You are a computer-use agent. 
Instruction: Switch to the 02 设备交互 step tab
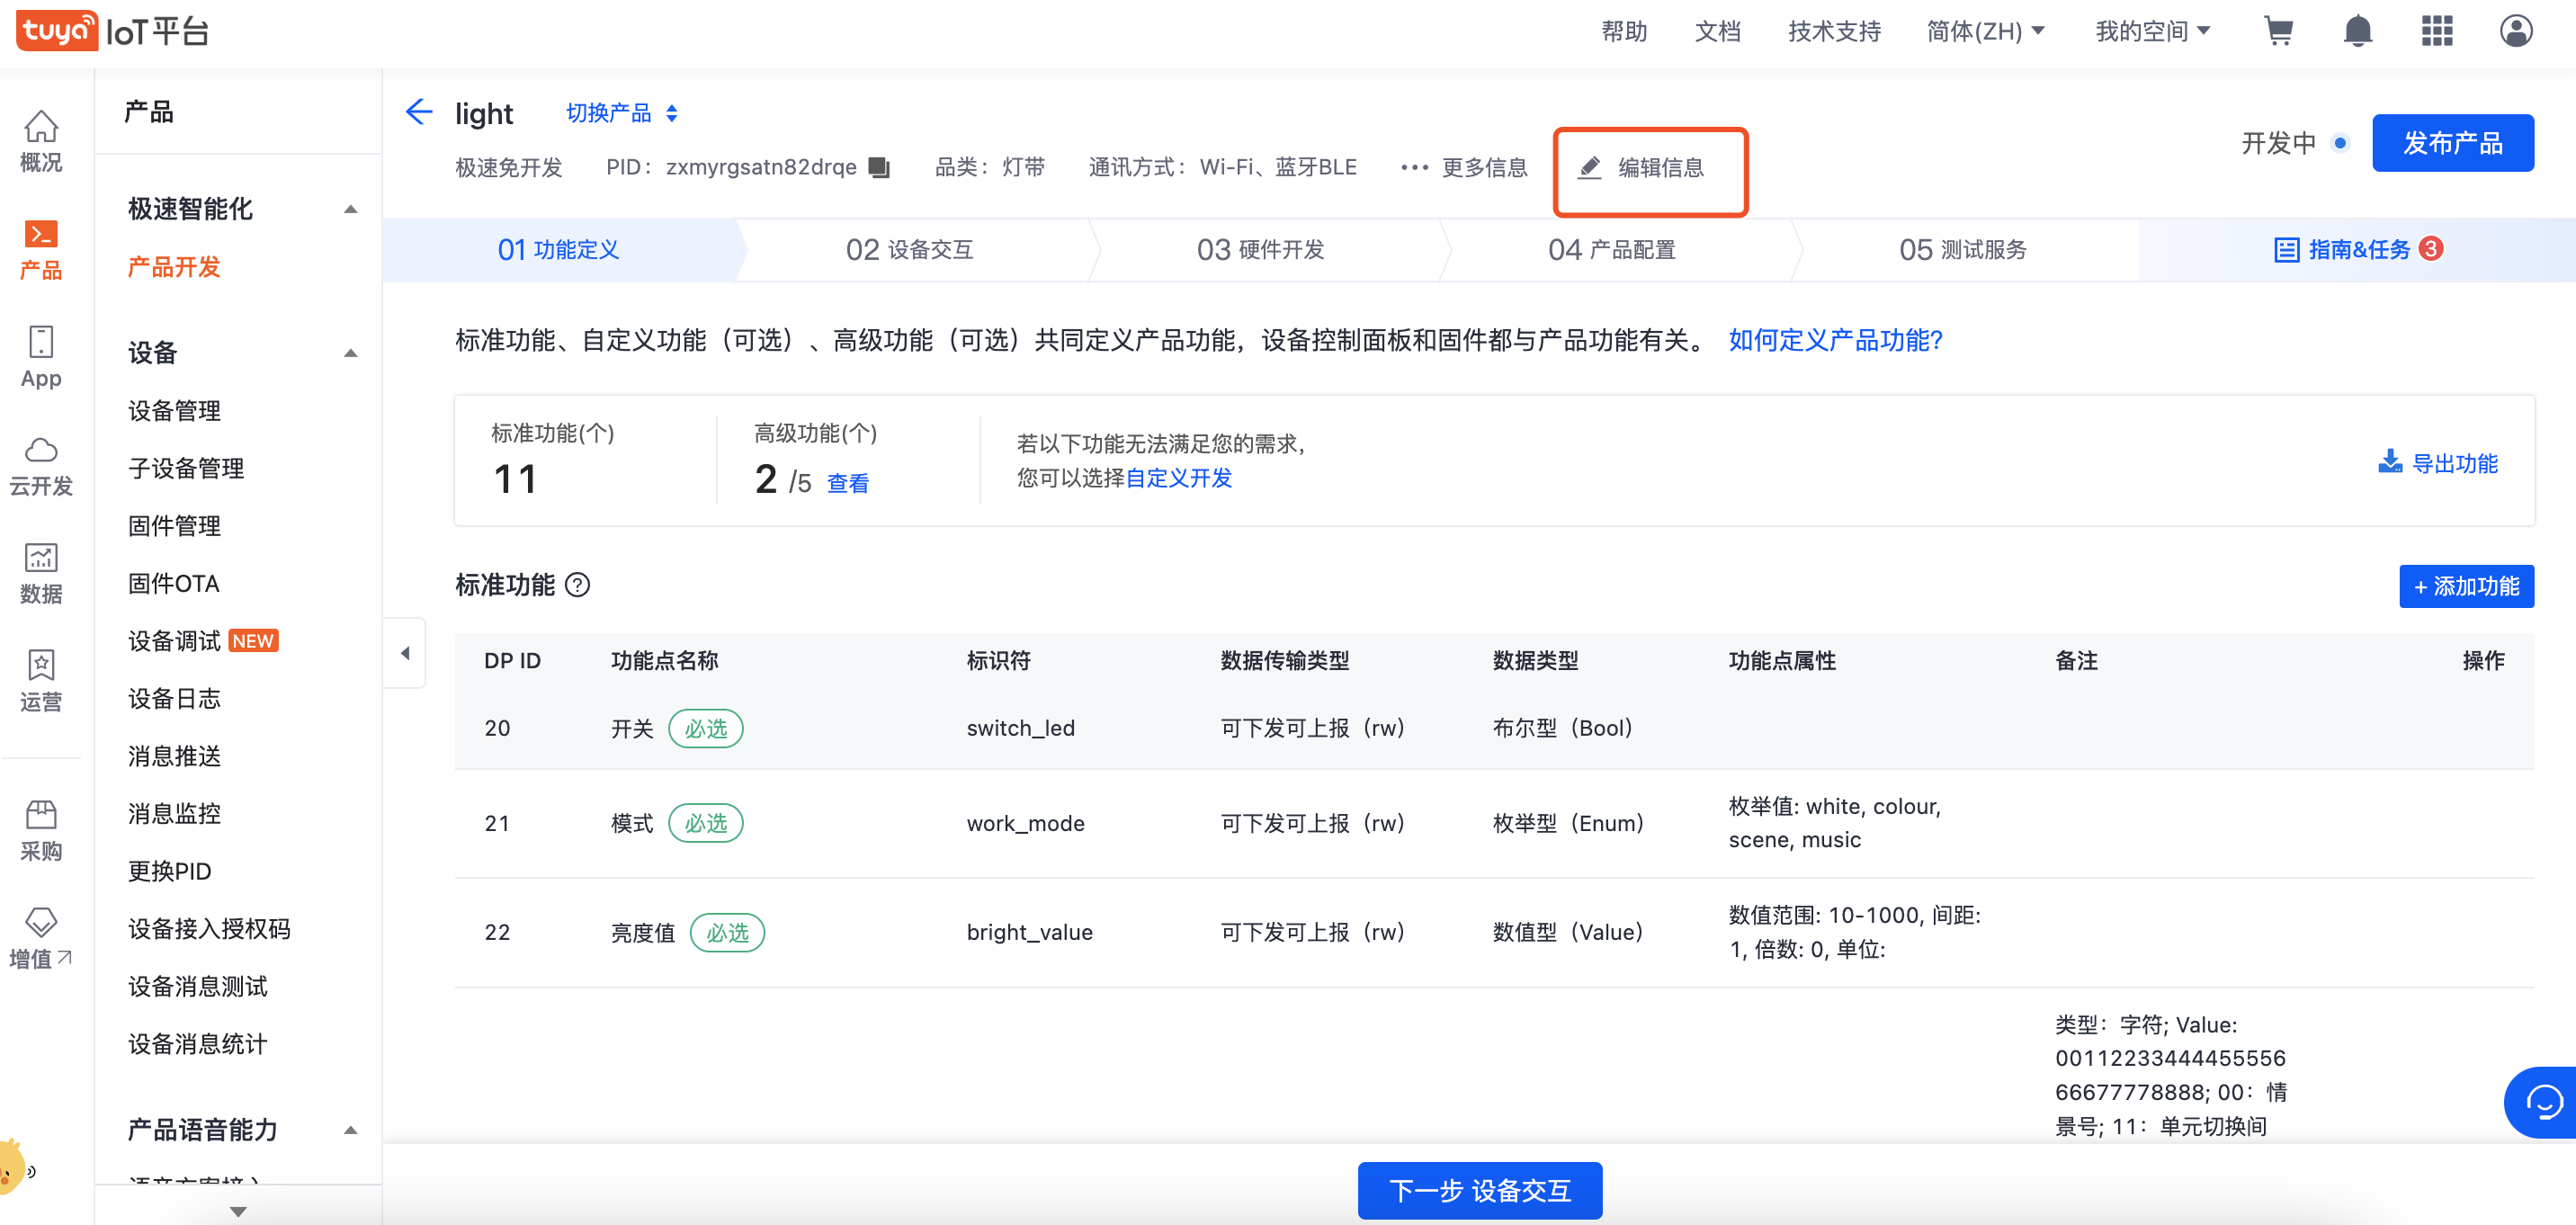909,250
